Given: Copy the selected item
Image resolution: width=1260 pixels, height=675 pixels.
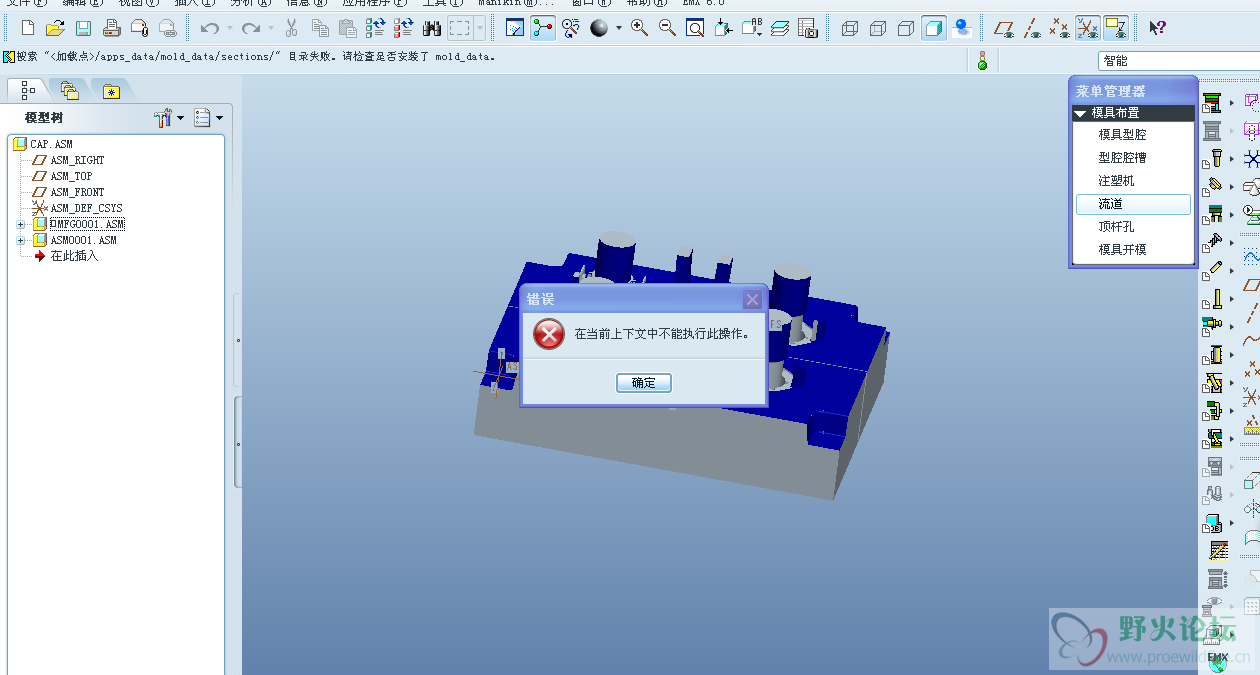Looking at the screenshot, I should (x=320, y=28).
